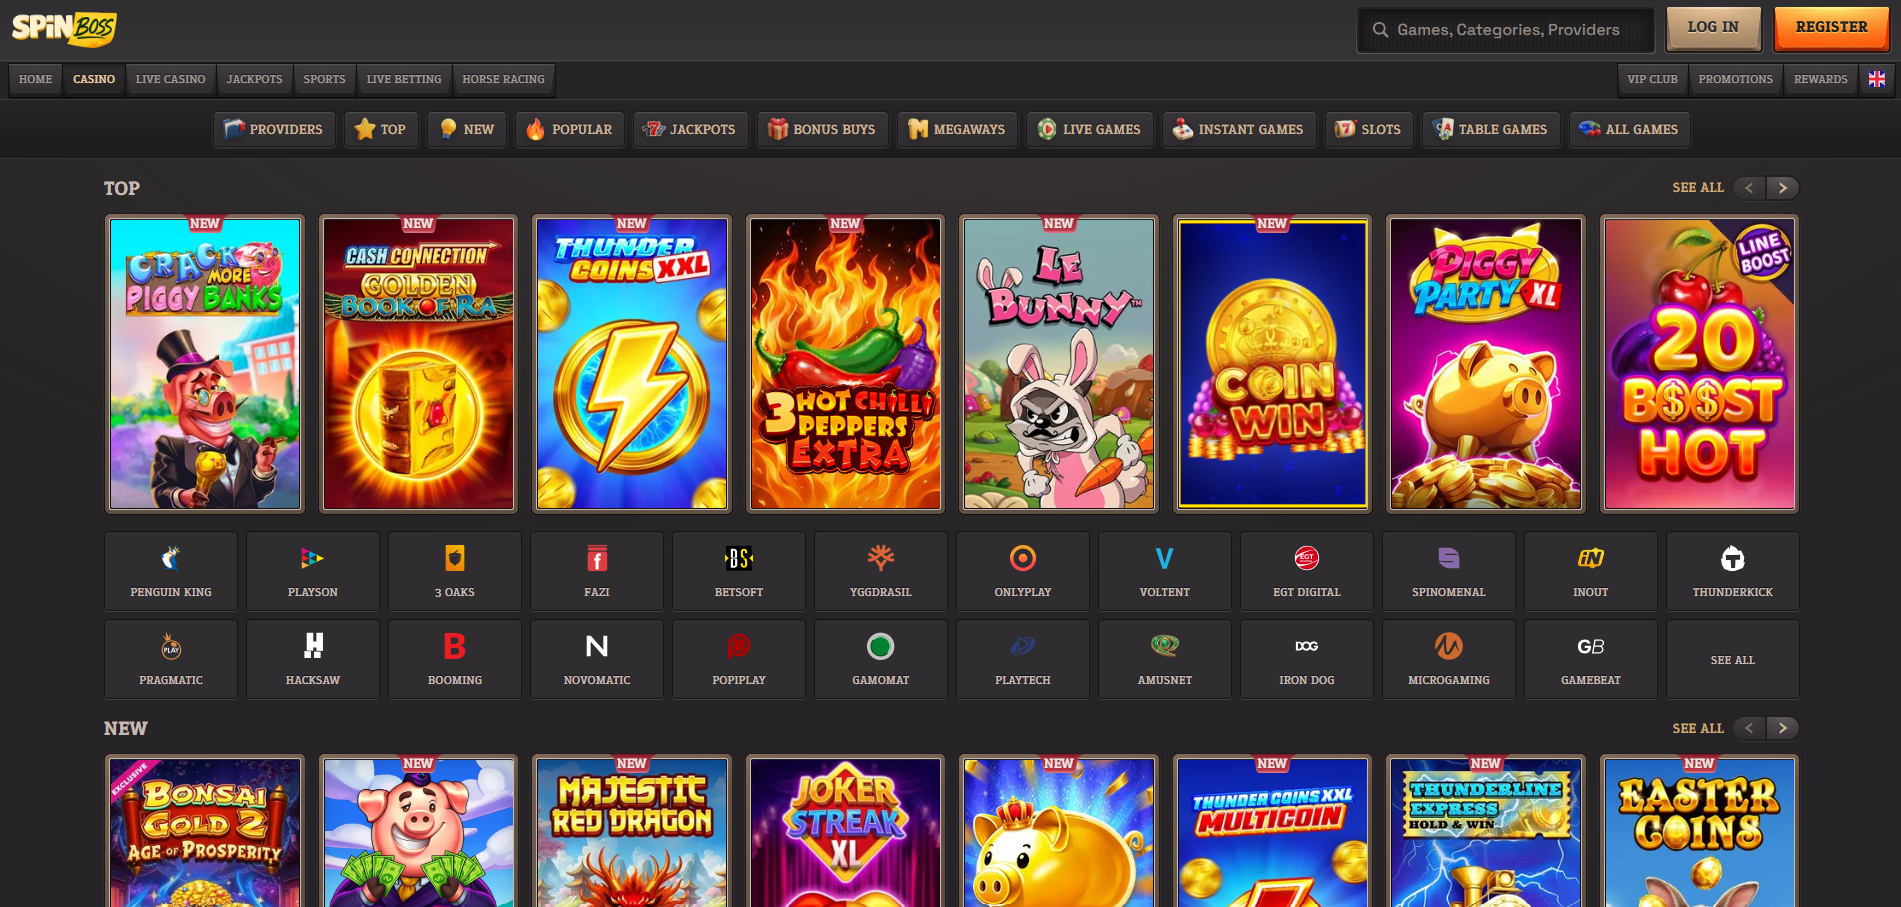Filter games by Megaways
The width and height of the screenshot is (1901, 907).
click(957, 129)
